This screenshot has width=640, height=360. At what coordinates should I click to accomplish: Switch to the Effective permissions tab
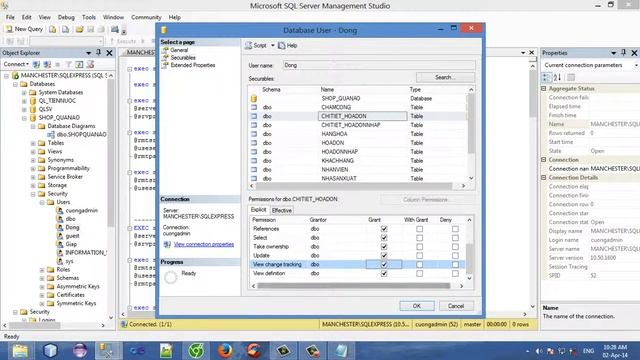point(282,211)
